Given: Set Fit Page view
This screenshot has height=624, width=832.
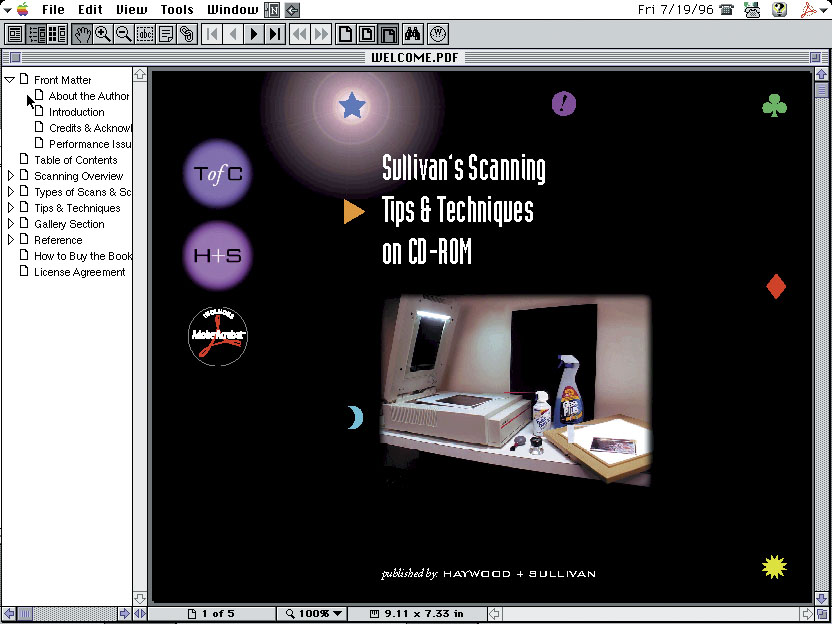Looking at the screenshot, I should click(367, 34).
